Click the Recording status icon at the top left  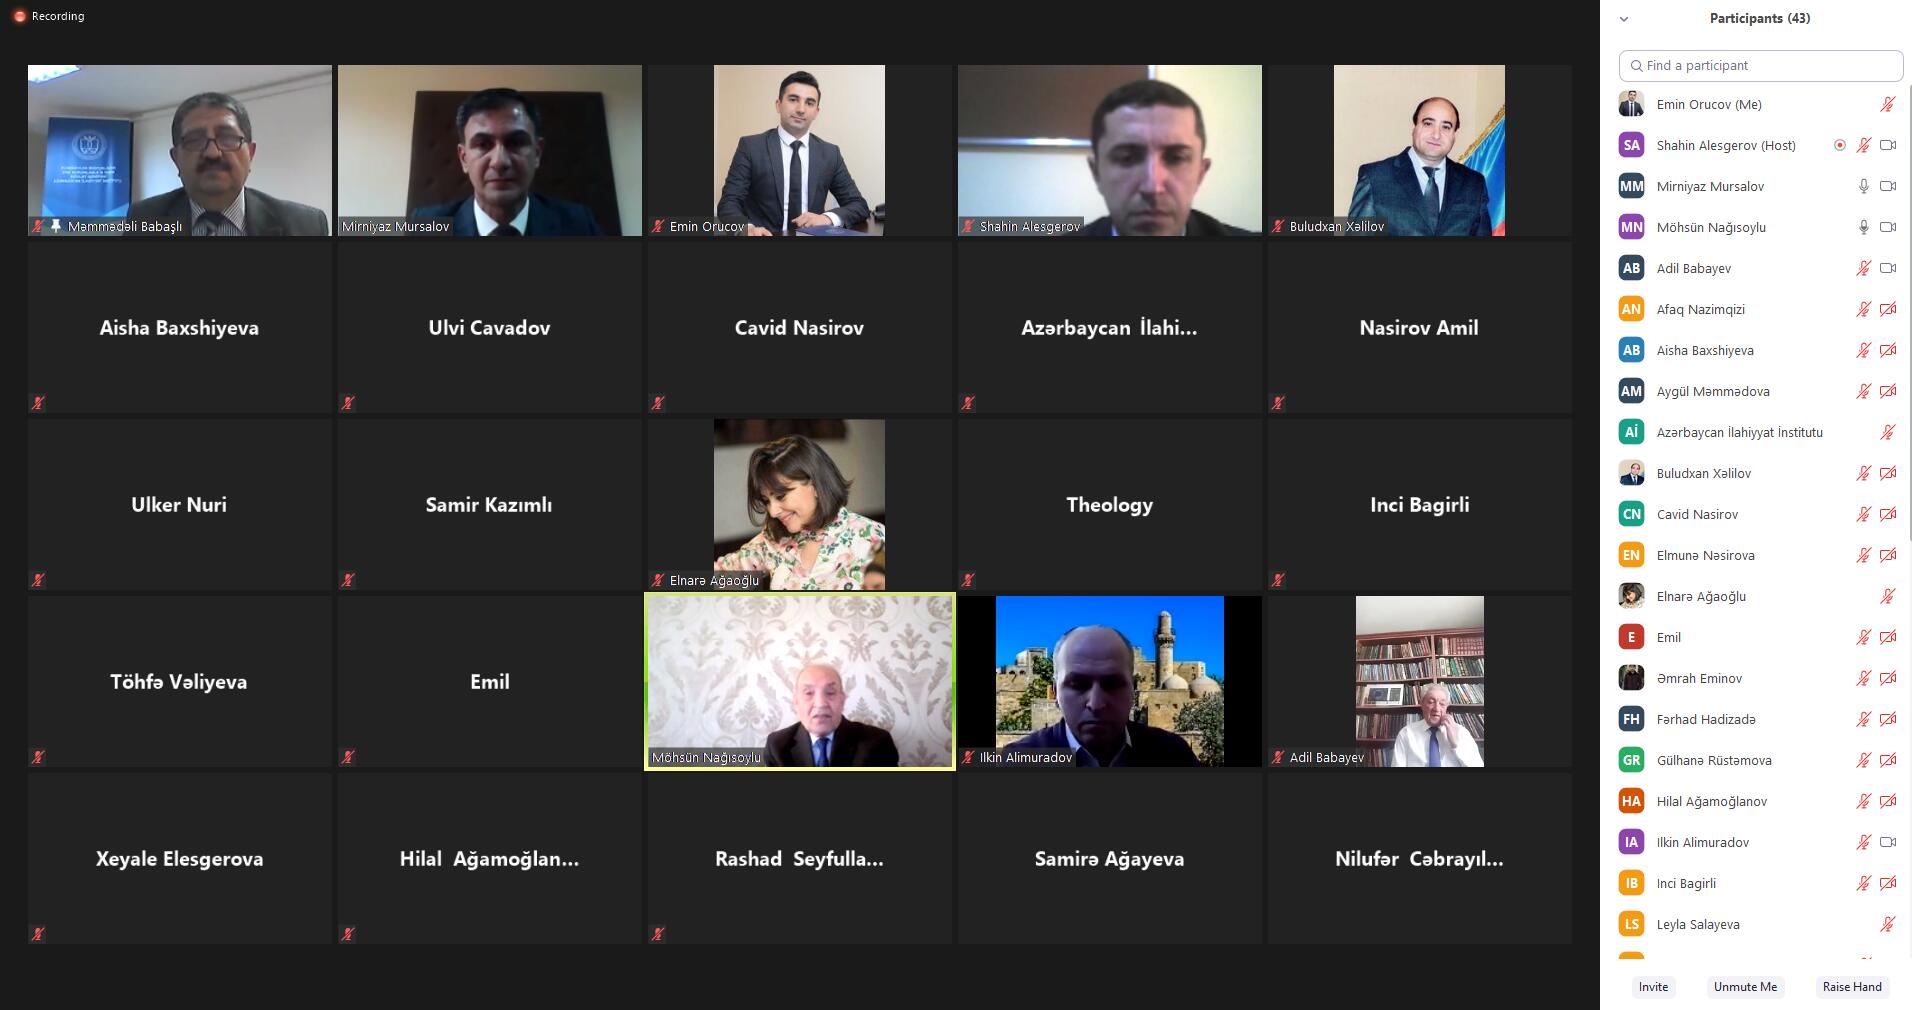(19, 16)
